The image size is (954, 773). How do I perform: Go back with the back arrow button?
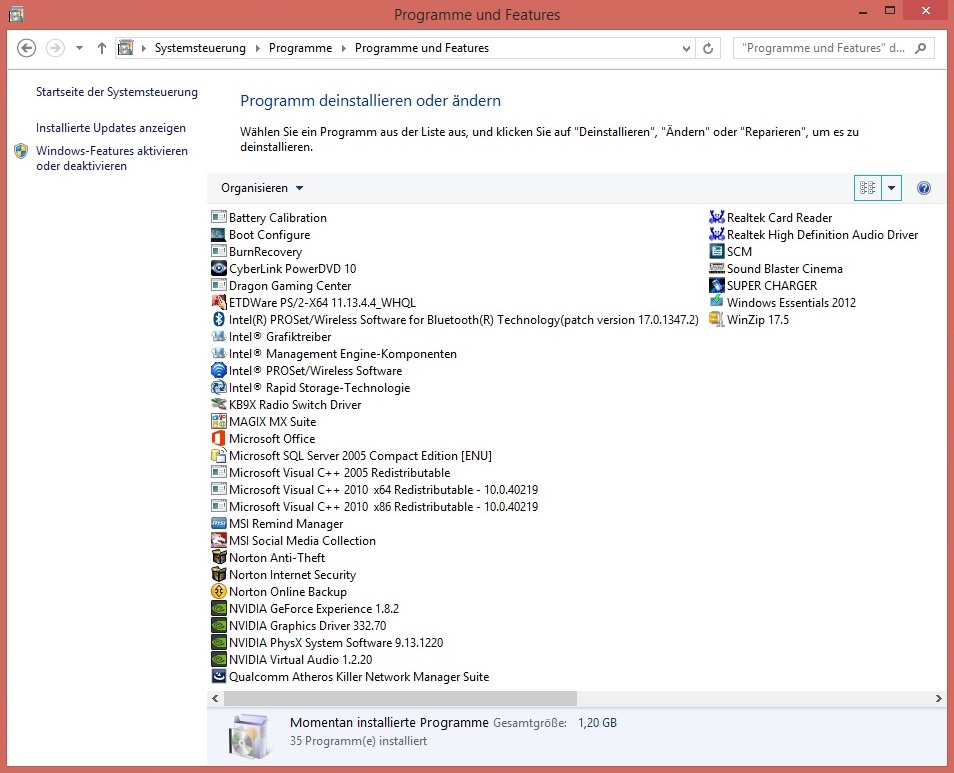click(26, 48)
